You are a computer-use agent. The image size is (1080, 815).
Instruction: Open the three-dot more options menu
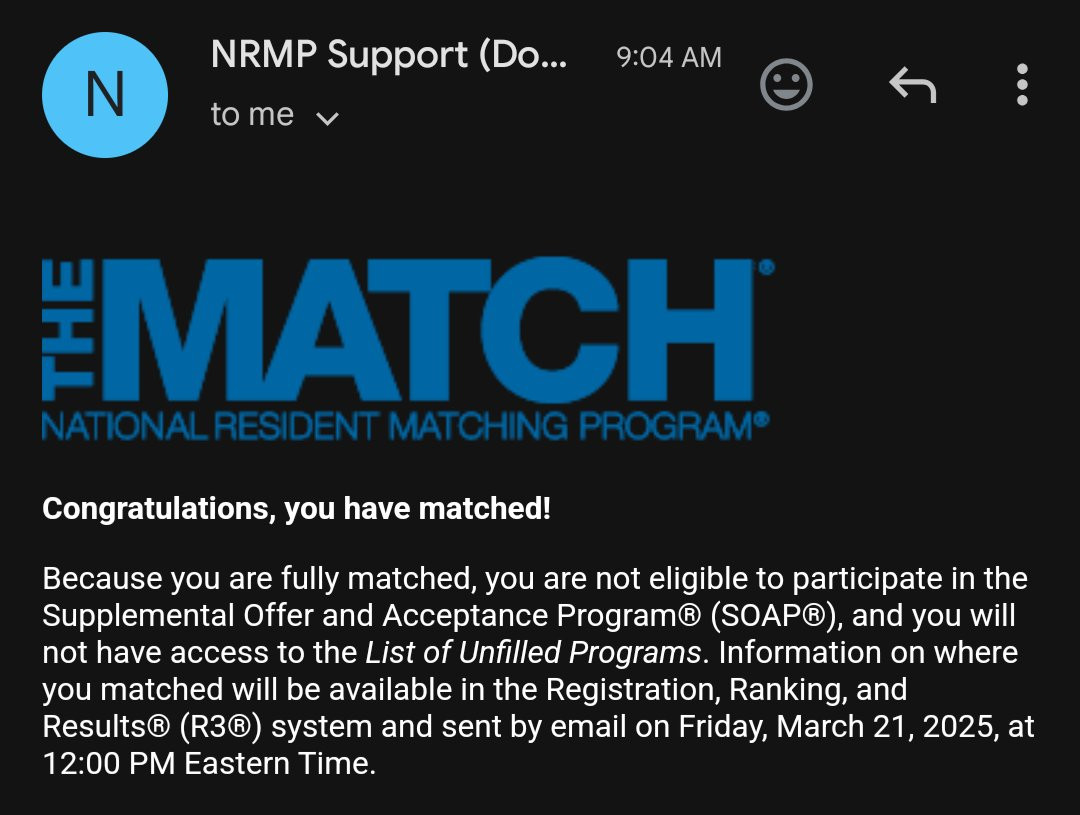(1022, 85)
